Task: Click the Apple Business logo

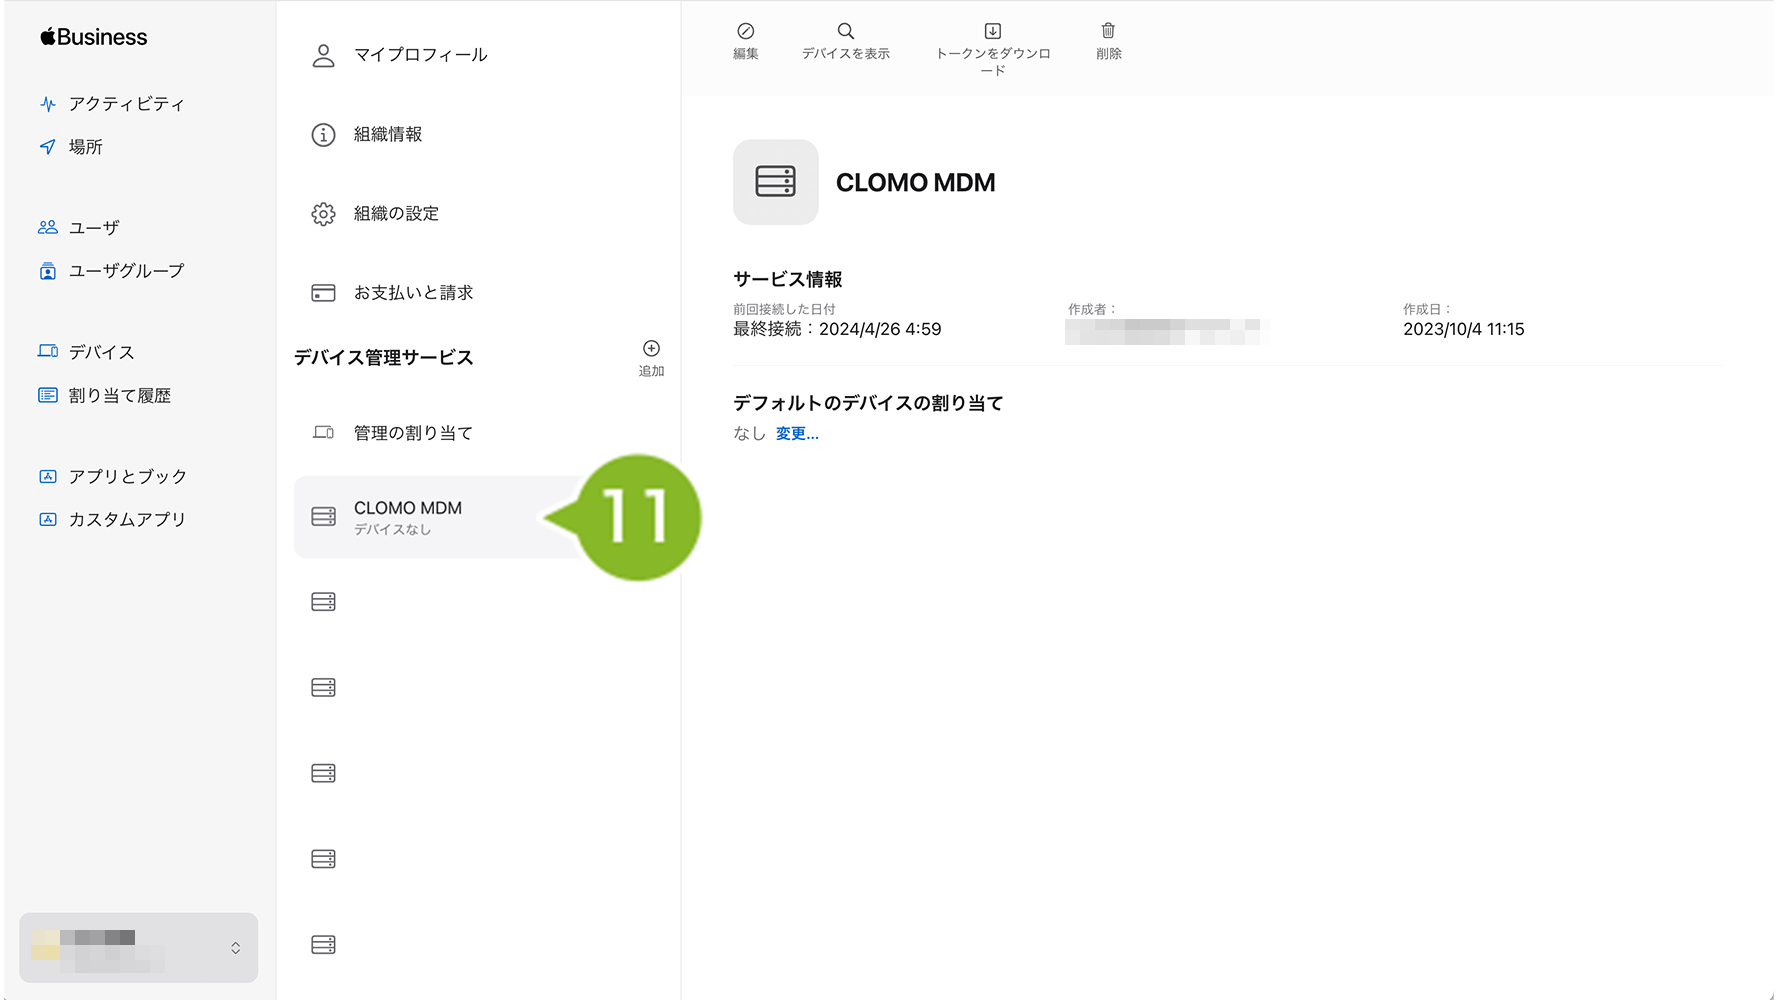Action: pyautogui.click(x=94, y=37)
